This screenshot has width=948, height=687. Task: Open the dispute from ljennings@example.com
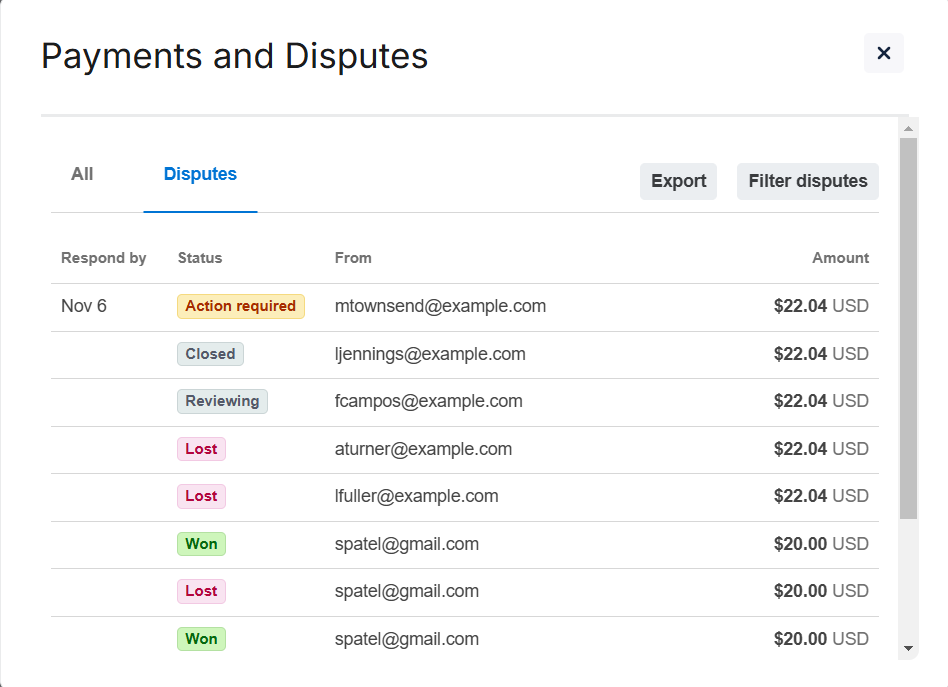[430, 354]
